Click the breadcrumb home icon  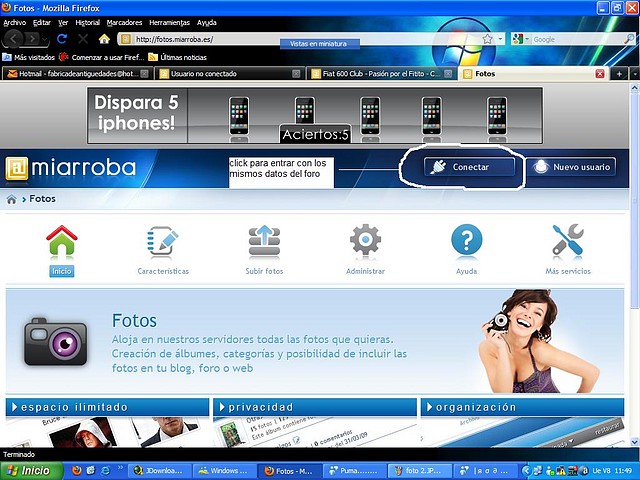coord(11,199)
